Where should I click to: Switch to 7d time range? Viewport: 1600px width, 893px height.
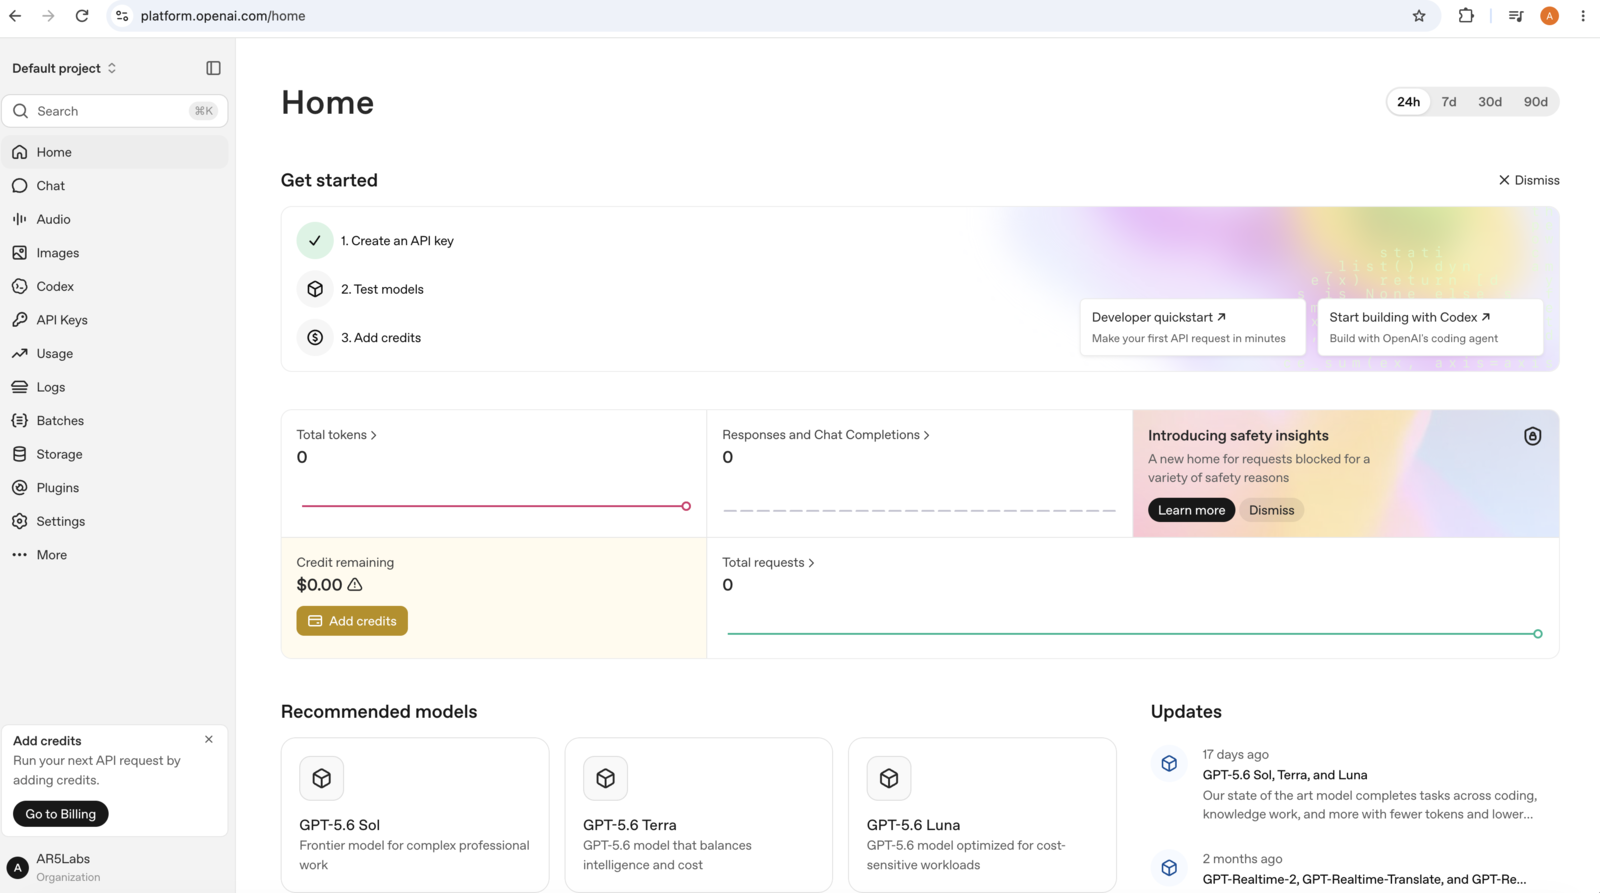point(1449,102)
